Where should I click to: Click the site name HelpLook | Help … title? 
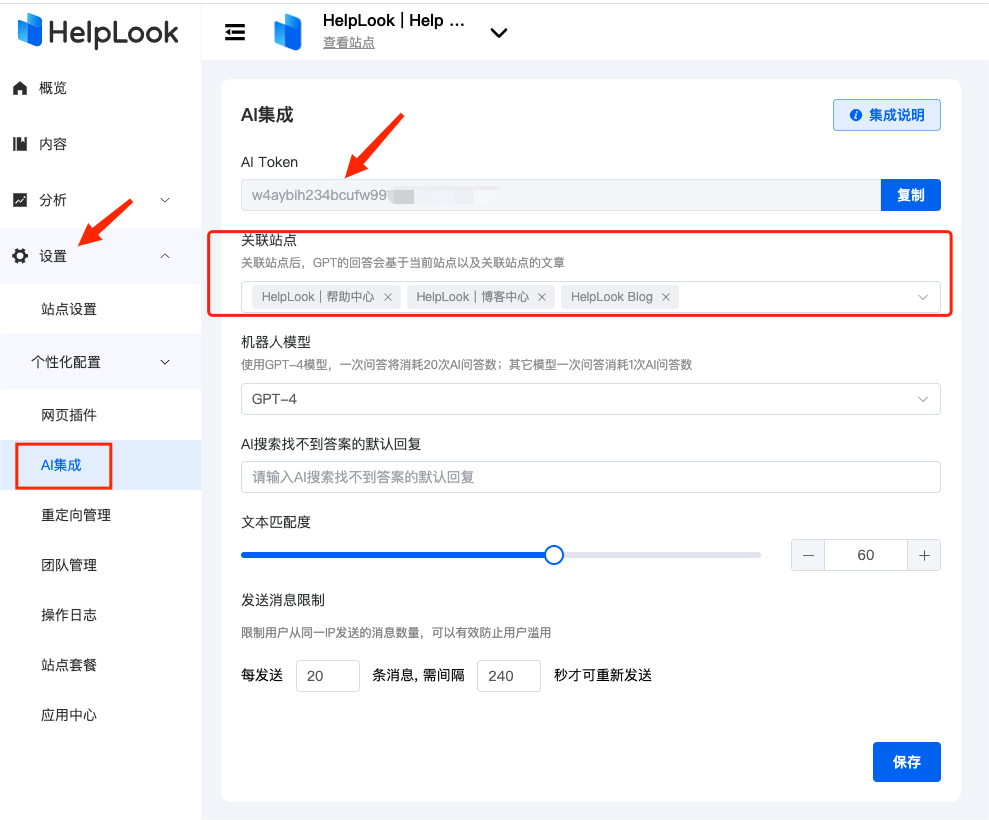(394, 21)
